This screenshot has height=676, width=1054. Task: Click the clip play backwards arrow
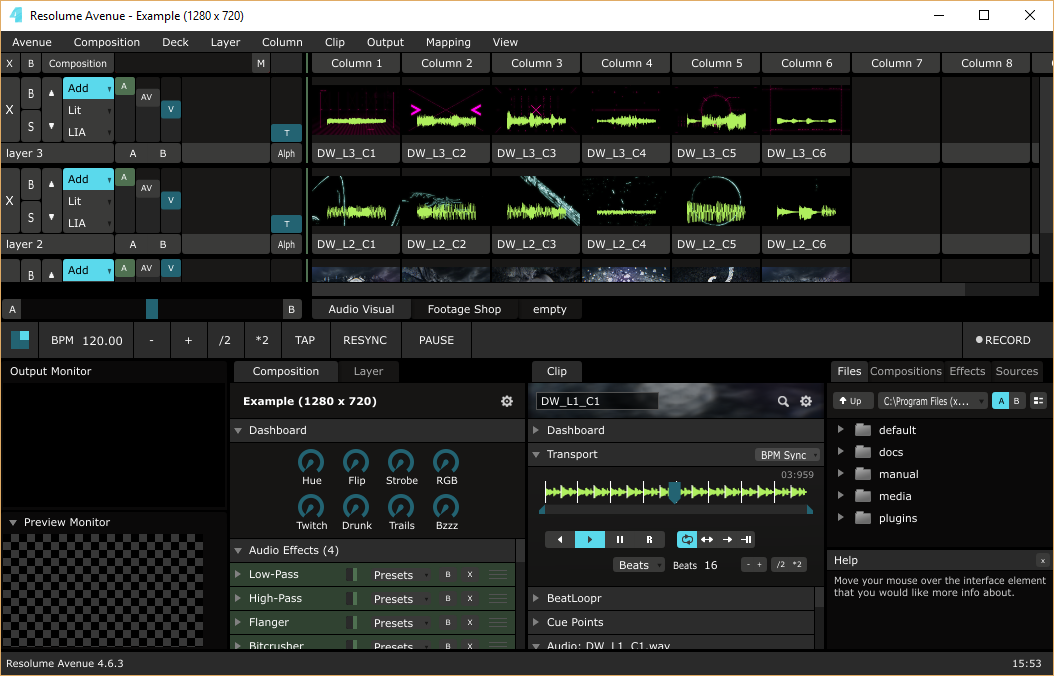coord(560,539)
